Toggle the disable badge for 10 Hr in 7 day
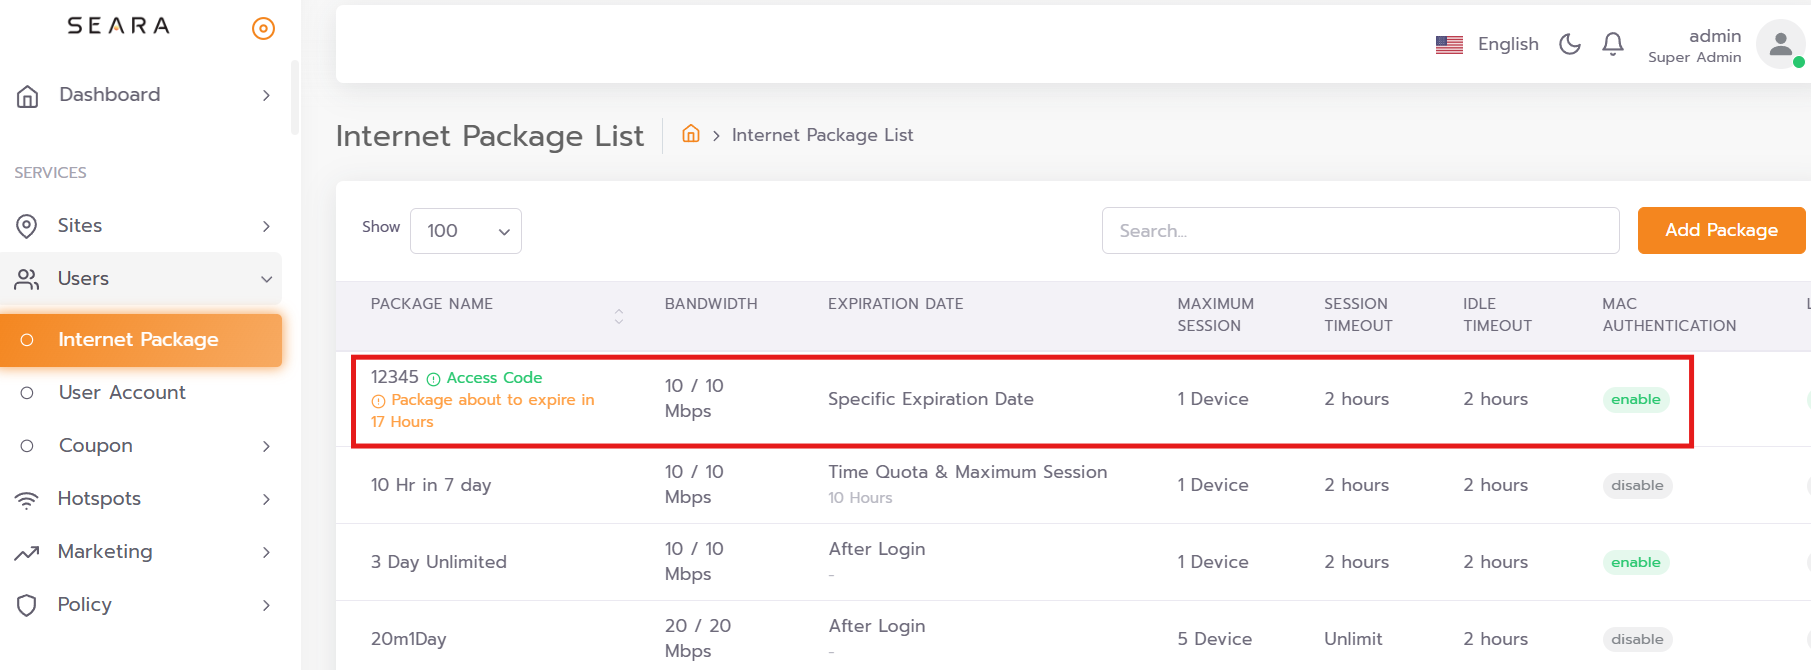1811x670 pixels. point(1637,485)
